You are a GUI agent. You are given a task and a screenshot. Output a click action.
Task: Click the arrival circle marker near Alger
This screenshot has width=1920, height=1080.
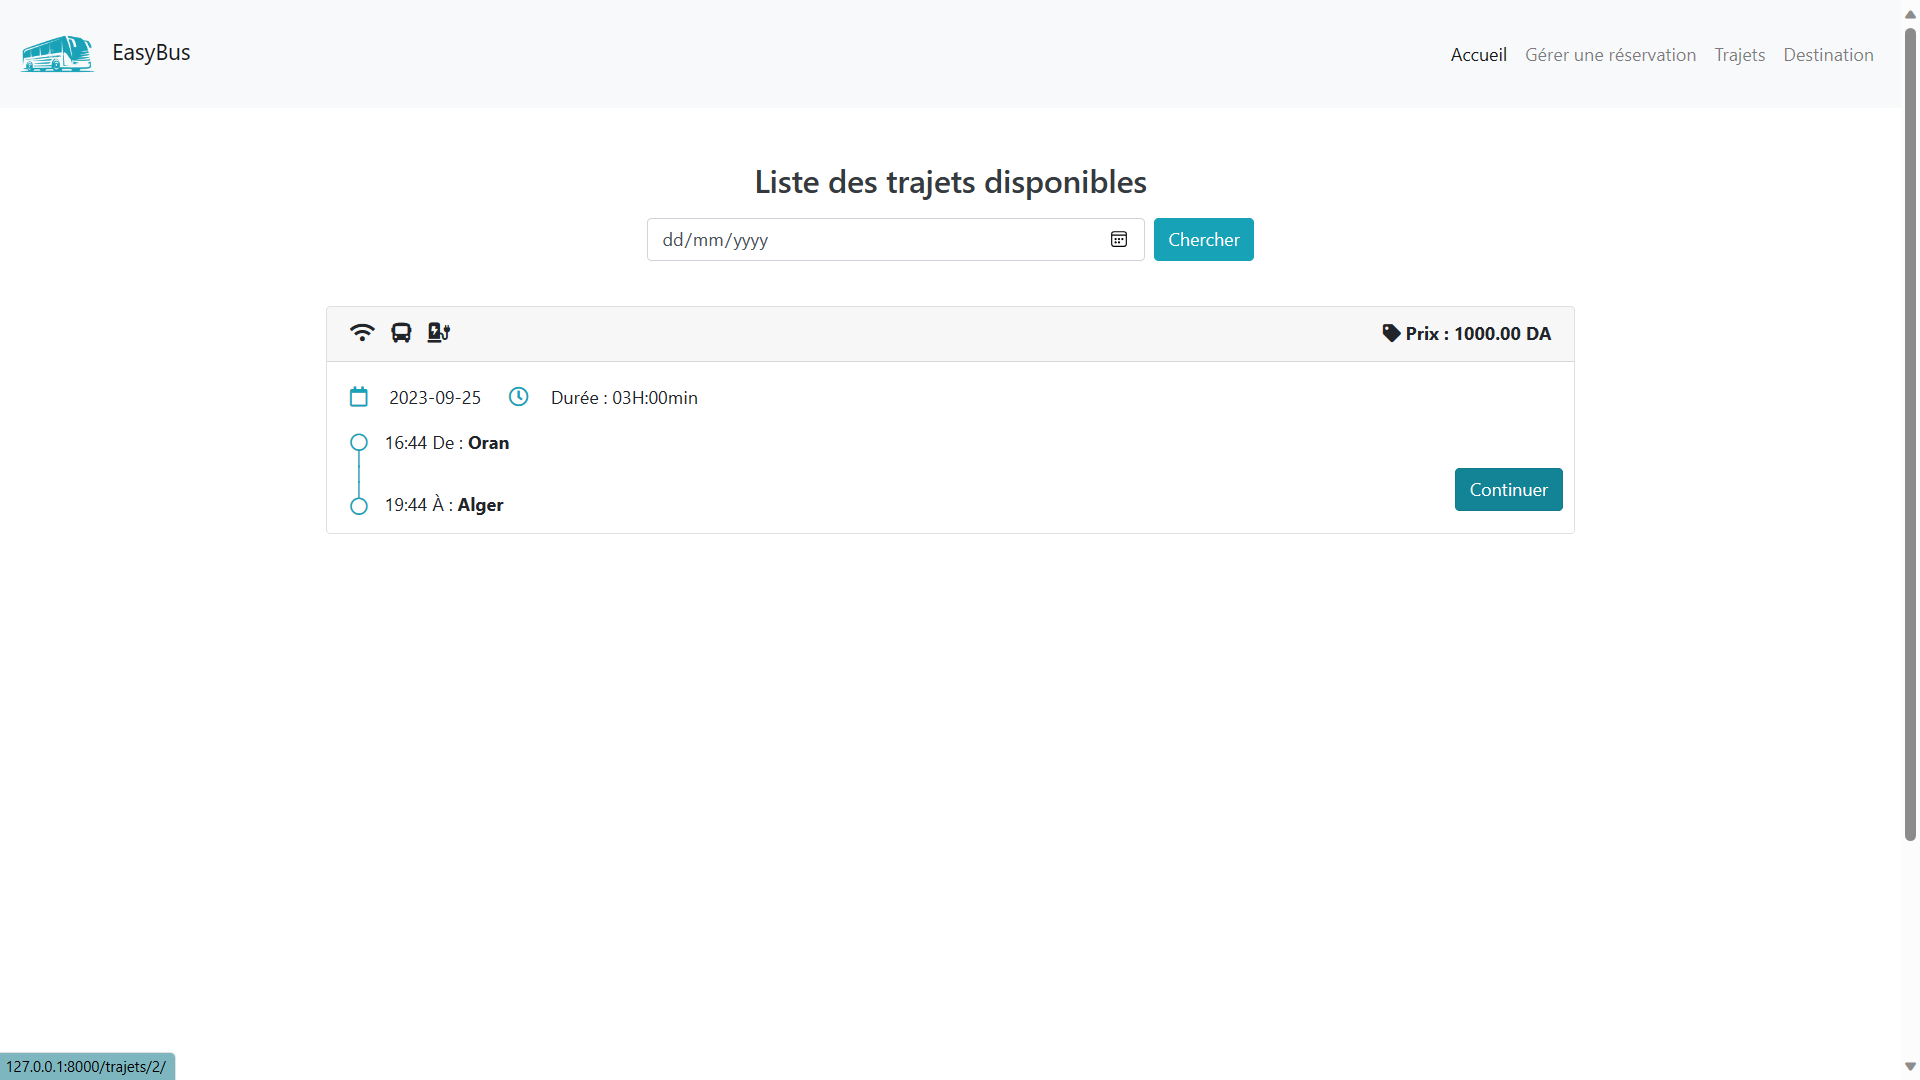(x=358, y=506)
